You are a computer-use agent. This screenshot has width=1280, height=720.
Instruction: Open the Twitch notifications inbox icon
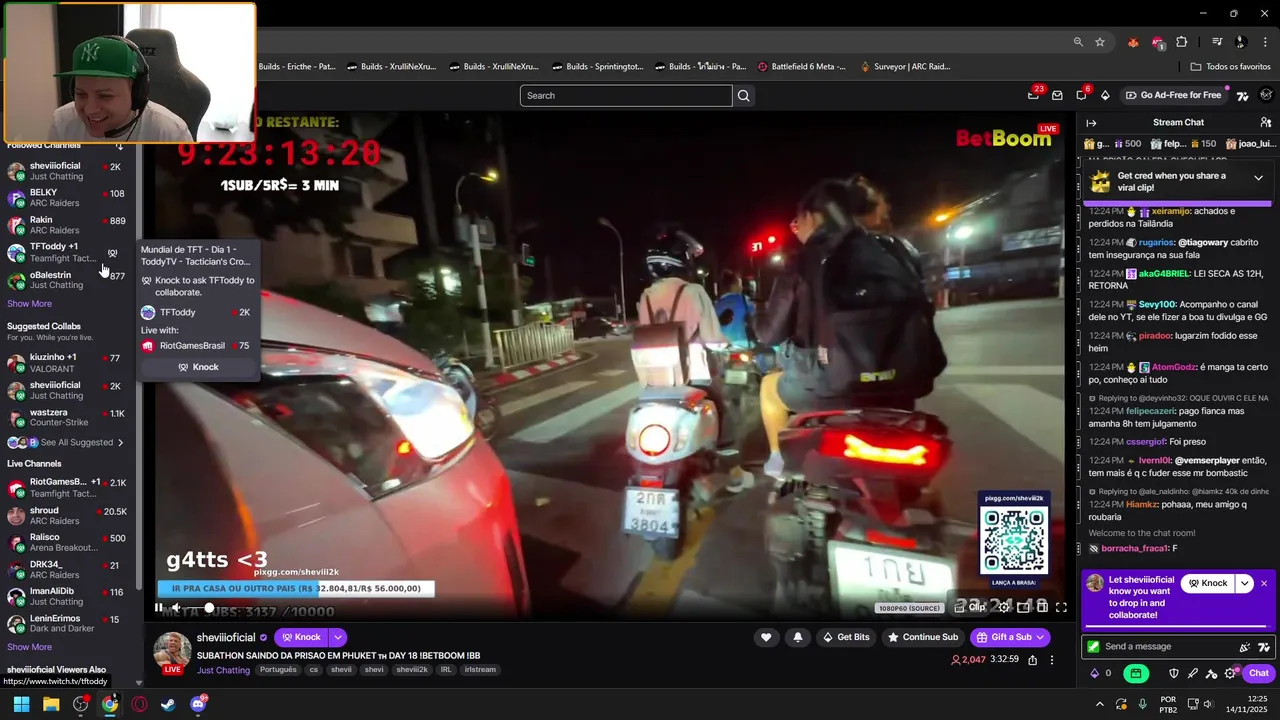pos(1057,95)
